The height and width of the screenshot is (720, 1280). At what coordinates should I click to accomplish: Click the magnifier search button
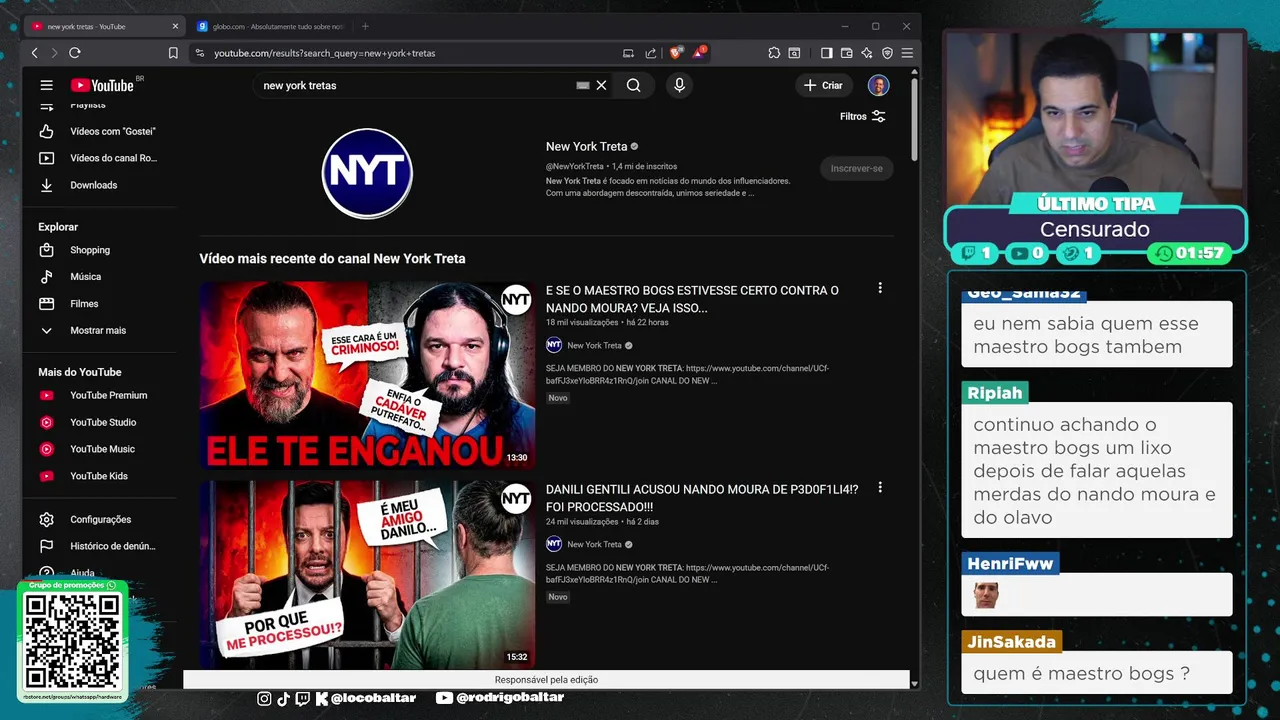click(x=634, y=85)
